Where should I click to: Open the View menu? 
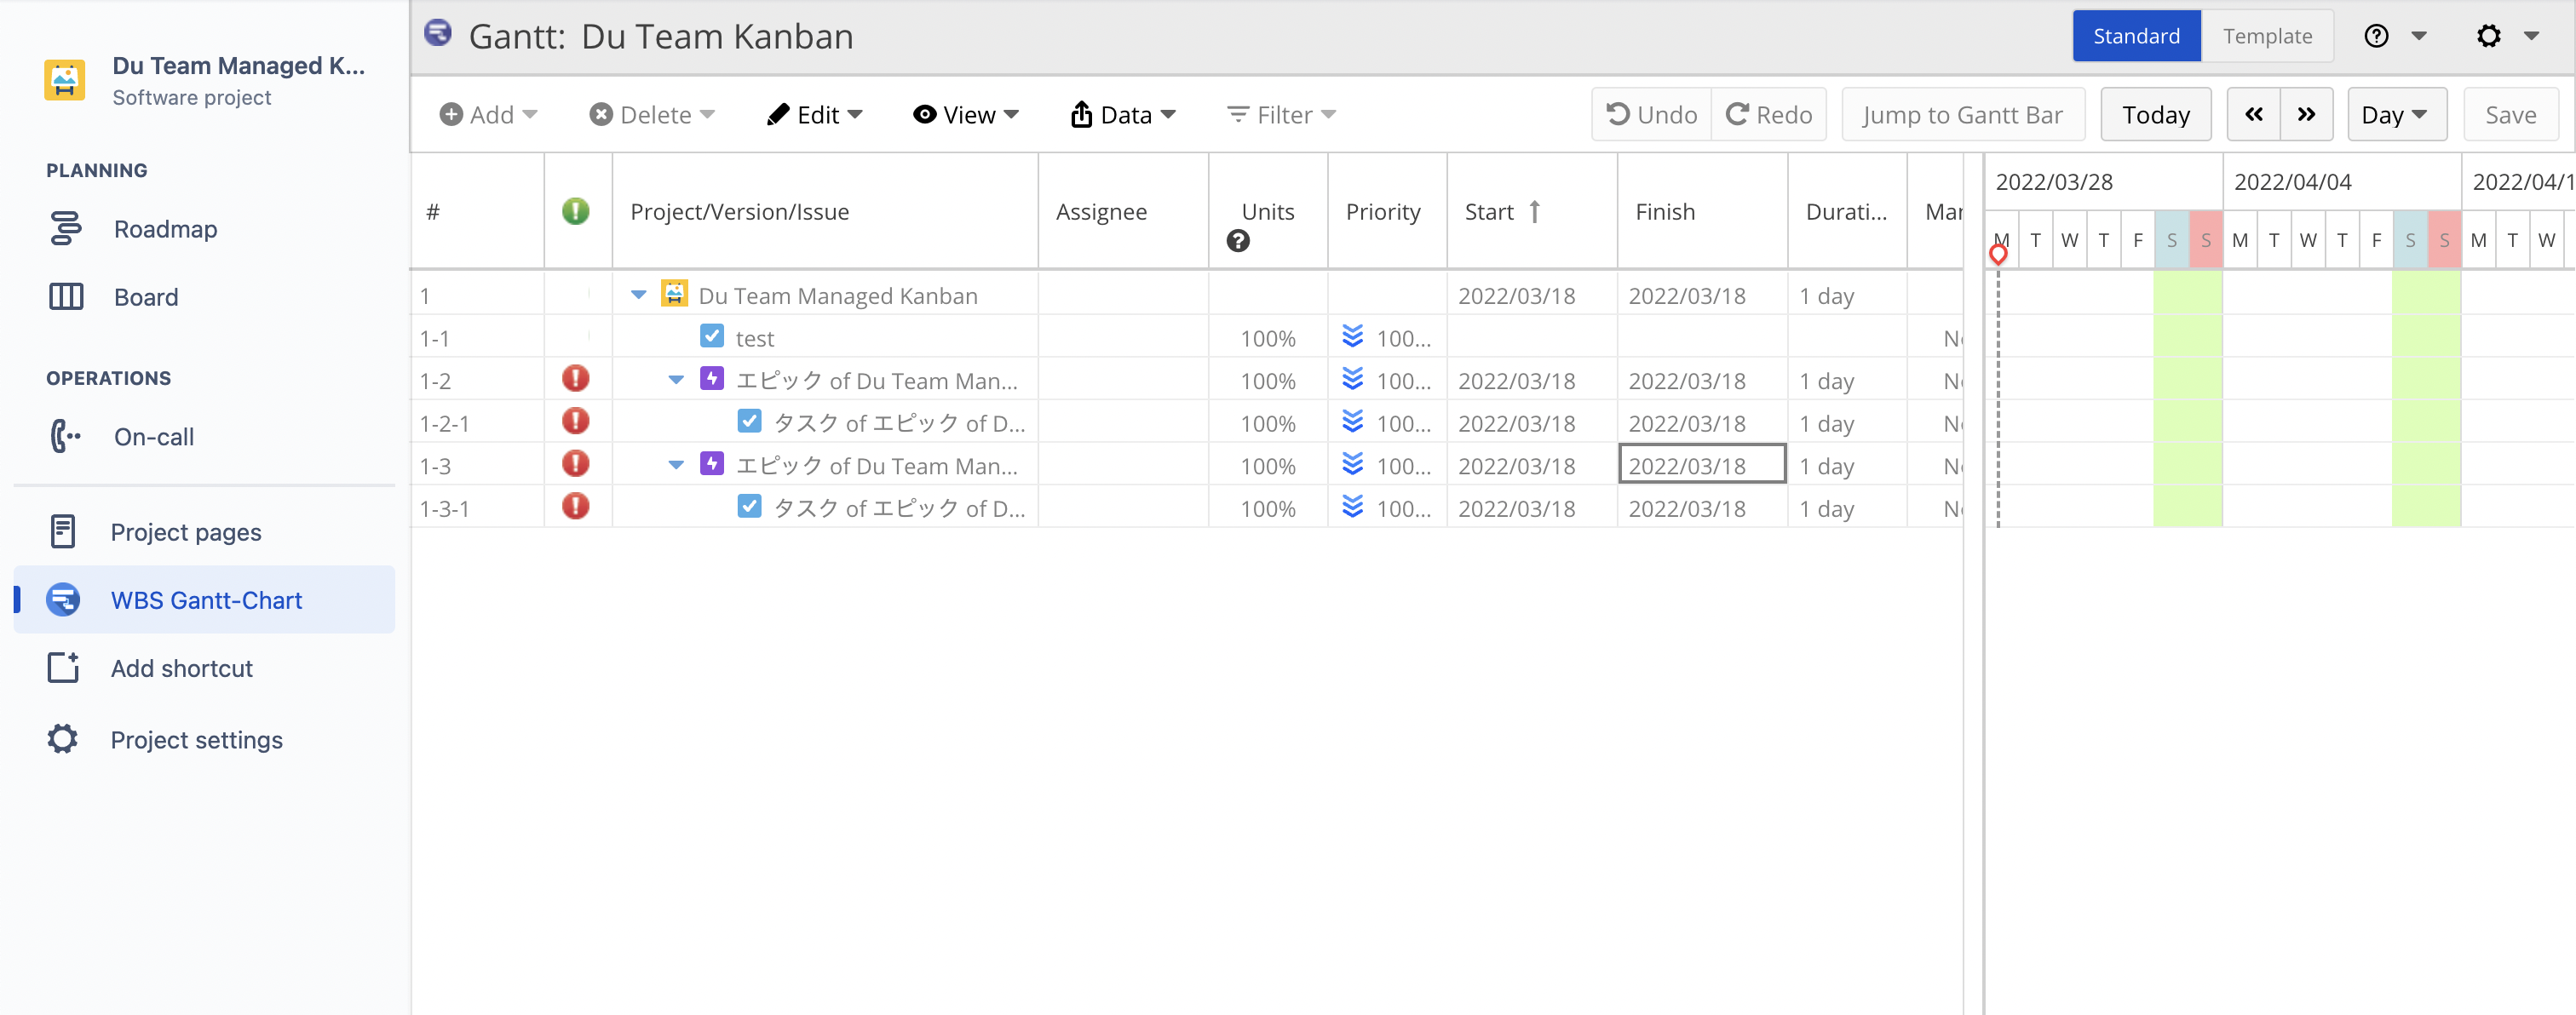click(x=965, y=115)
